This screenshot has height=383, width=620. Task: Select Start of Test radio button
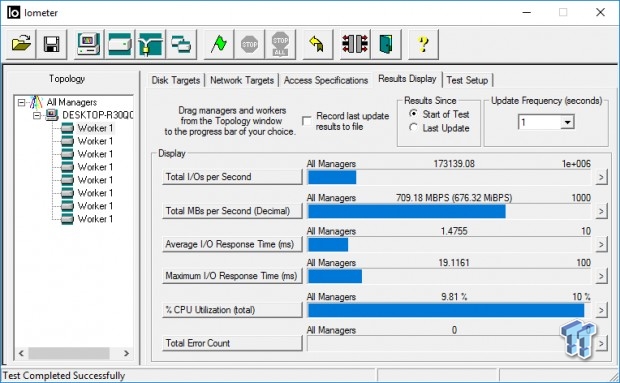pos(414,114)
